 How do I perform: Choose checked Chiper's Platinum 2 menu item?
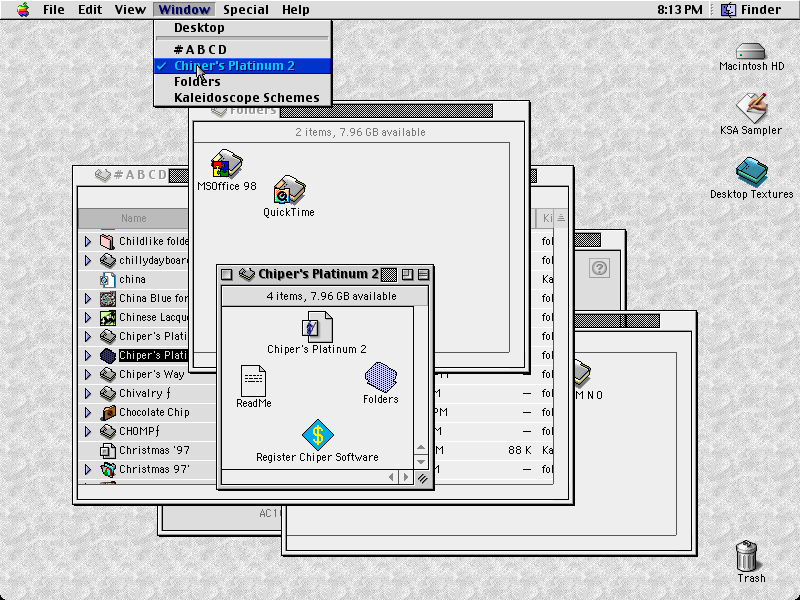(242, 66)
